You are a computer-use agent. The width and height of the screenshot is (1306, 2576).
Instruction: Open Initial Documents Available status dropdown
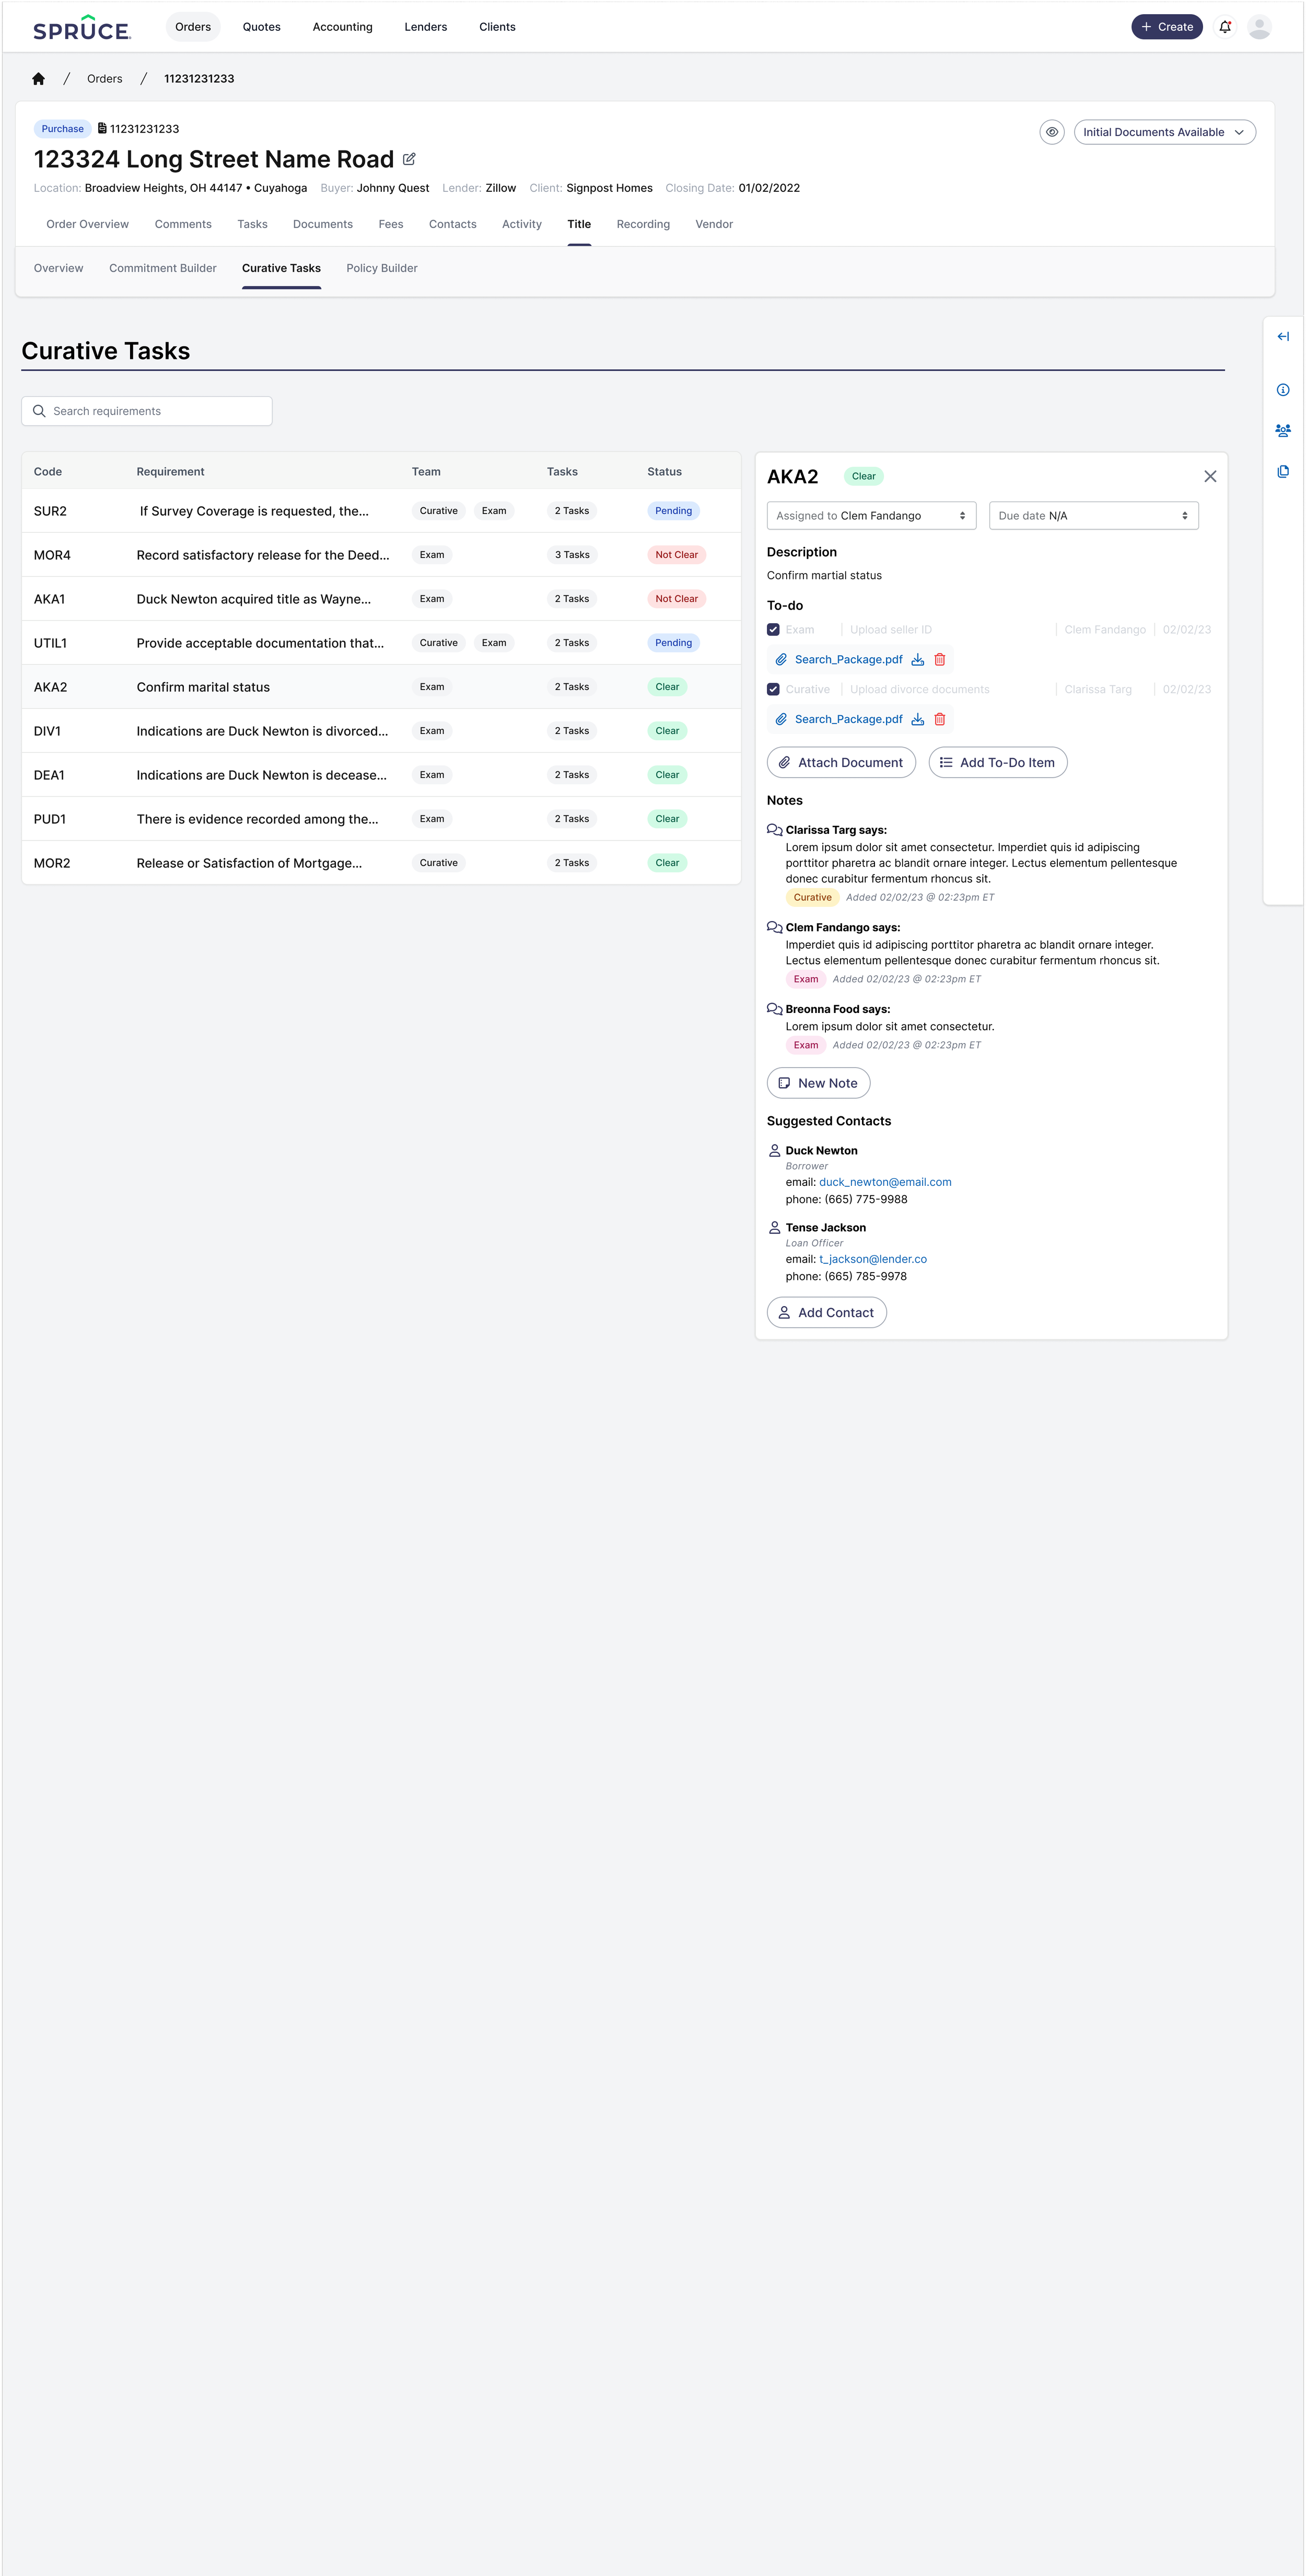(1164, 132)
